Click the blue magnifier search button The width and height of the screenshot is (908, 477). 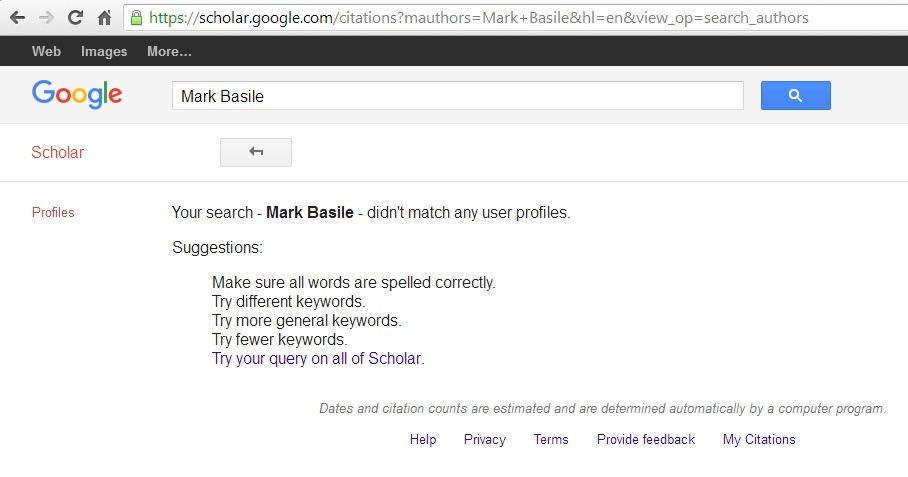pyautogui.click(x=795, y=96)
